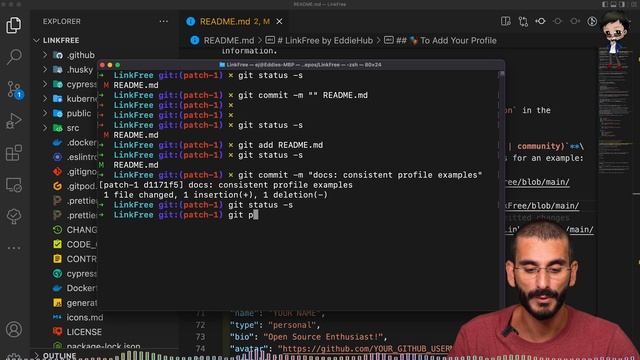The image size is (640, 360).
Task: Open the Explorer view in activity bar
Action: (x=13, y=25)
